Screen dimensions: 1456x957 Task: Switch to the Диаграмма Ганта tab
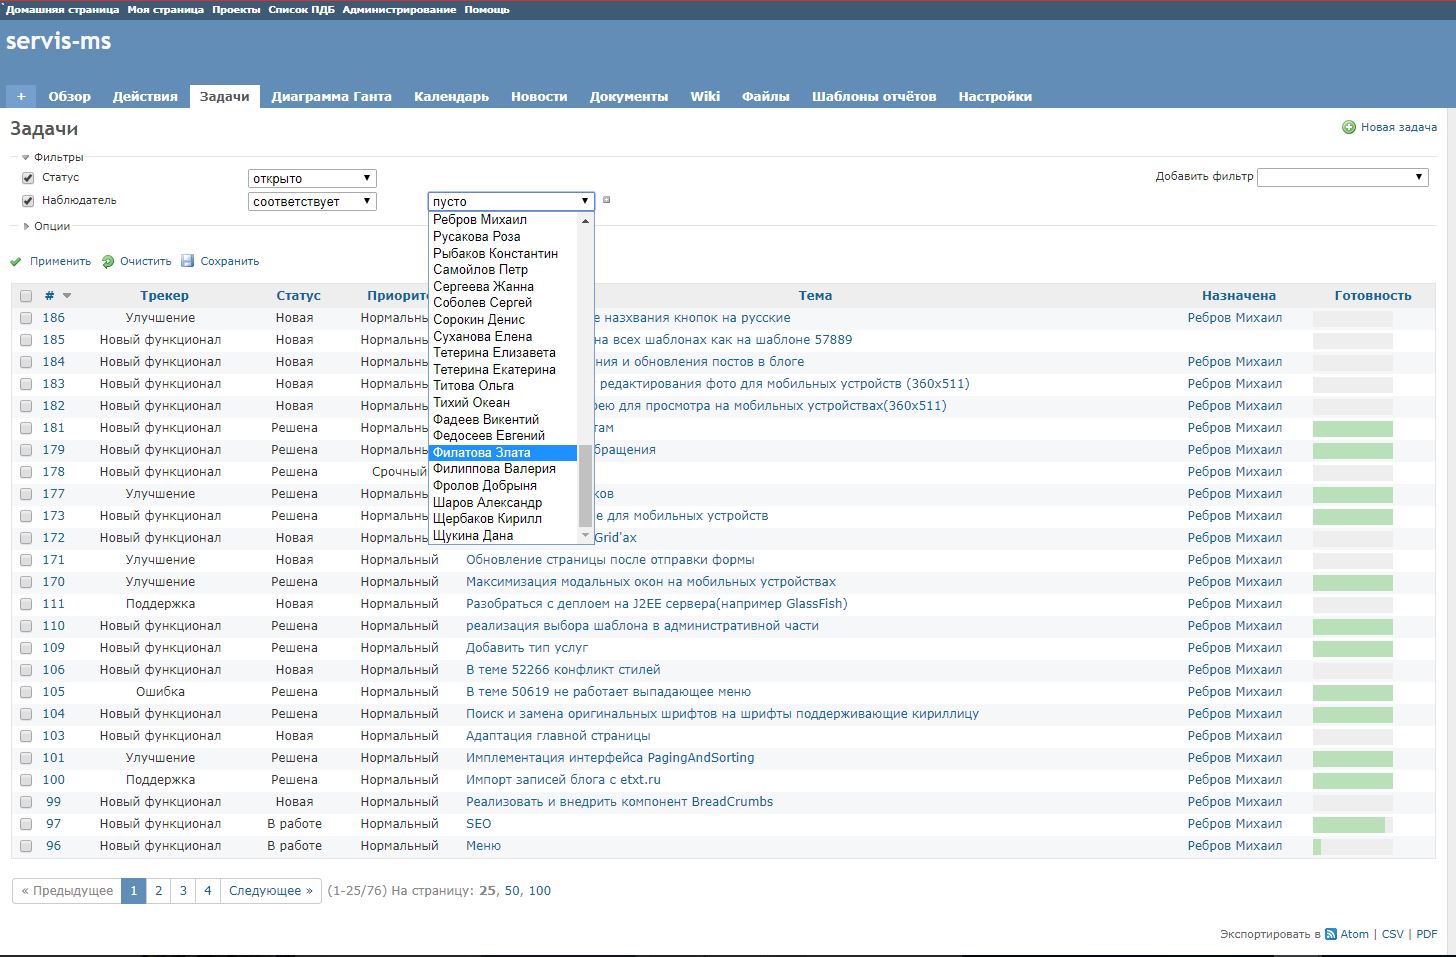pos(331,96)
